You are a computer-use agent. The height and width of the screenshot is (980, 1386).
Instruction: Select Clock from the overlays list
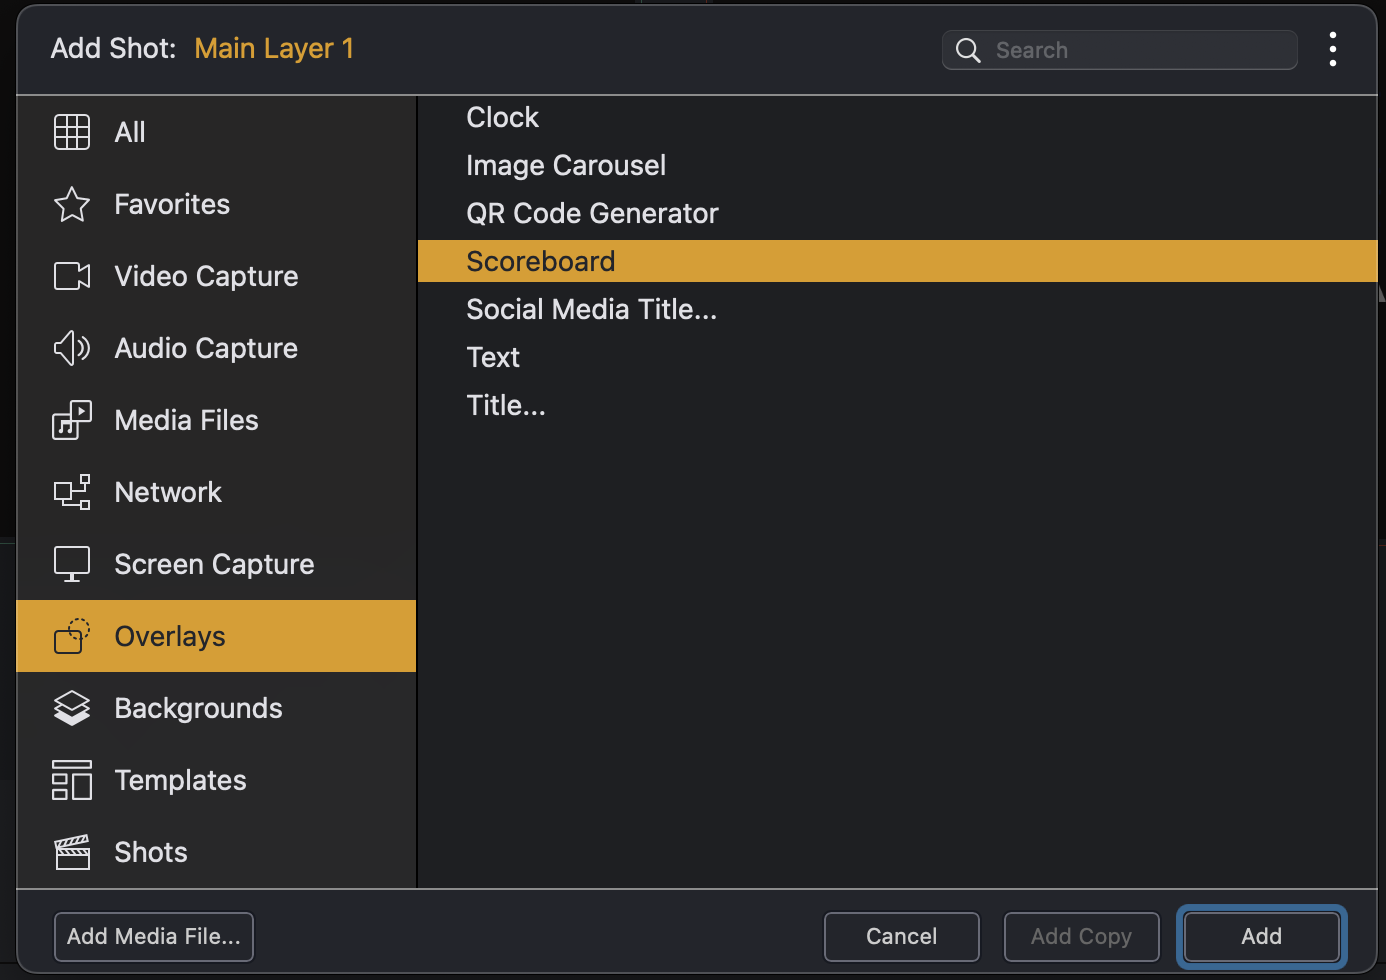pyautogui.click(x=502, y=118)
